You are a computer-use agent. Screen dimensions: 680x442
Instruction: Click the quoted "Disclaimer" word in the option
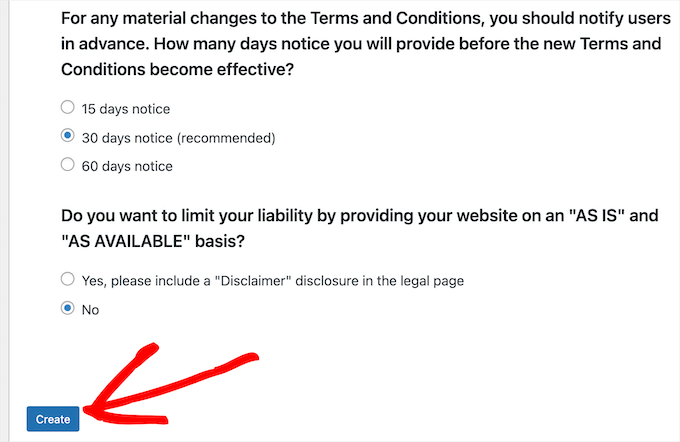pos(253,281)
